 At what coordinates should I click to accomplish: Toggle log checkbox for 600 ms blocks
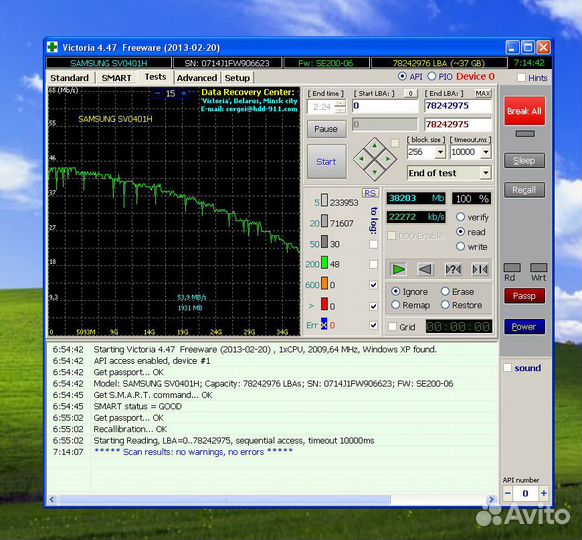coord(373,285)
